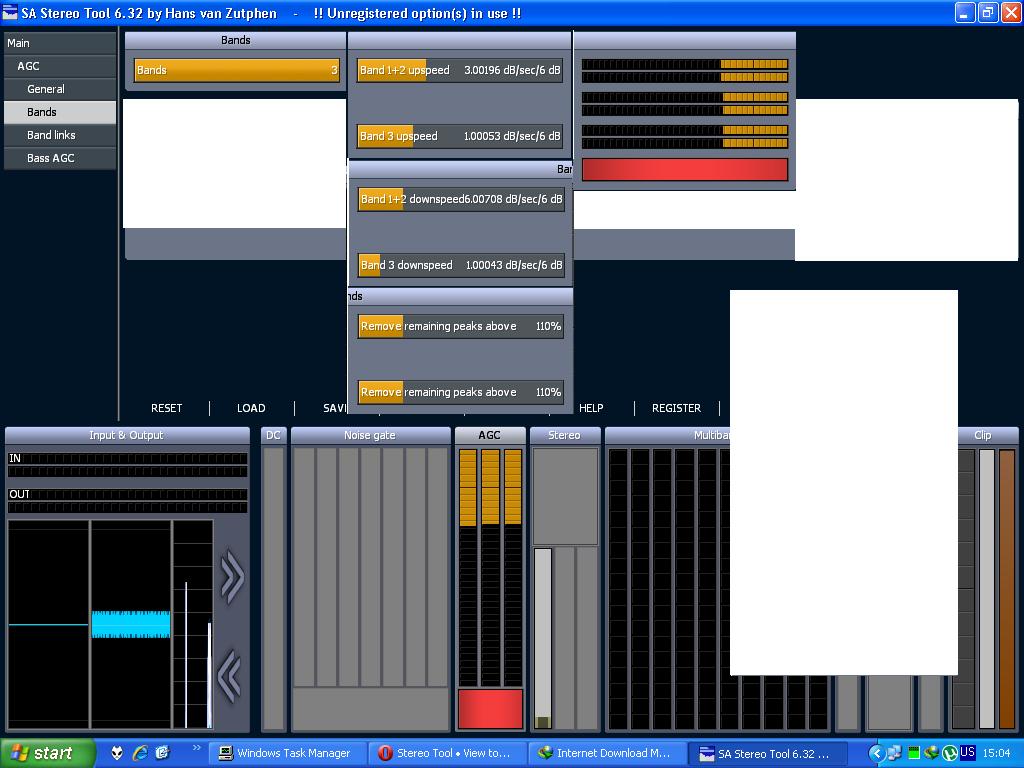Select AGC in the left navigation
The height and width of the screenshot is (768, 1024).
tap(60, 66)
